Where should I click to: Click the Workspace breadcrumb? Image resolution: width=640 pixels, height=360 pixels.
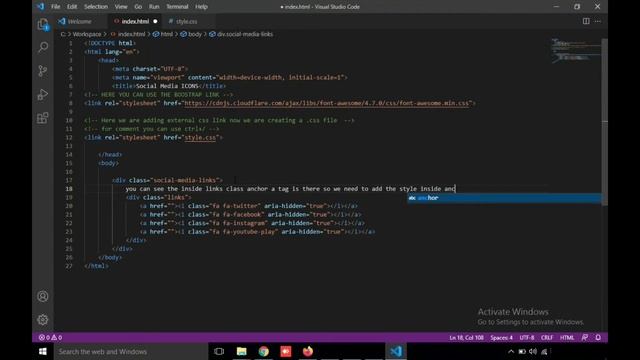87,34
